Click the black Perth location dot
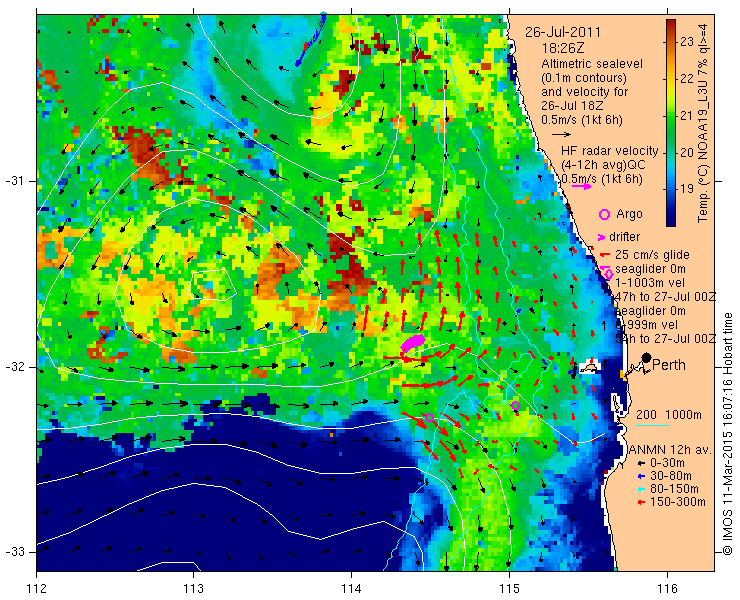Image resolution: width=740 pixels, height=600 pixels. (647, 358)
